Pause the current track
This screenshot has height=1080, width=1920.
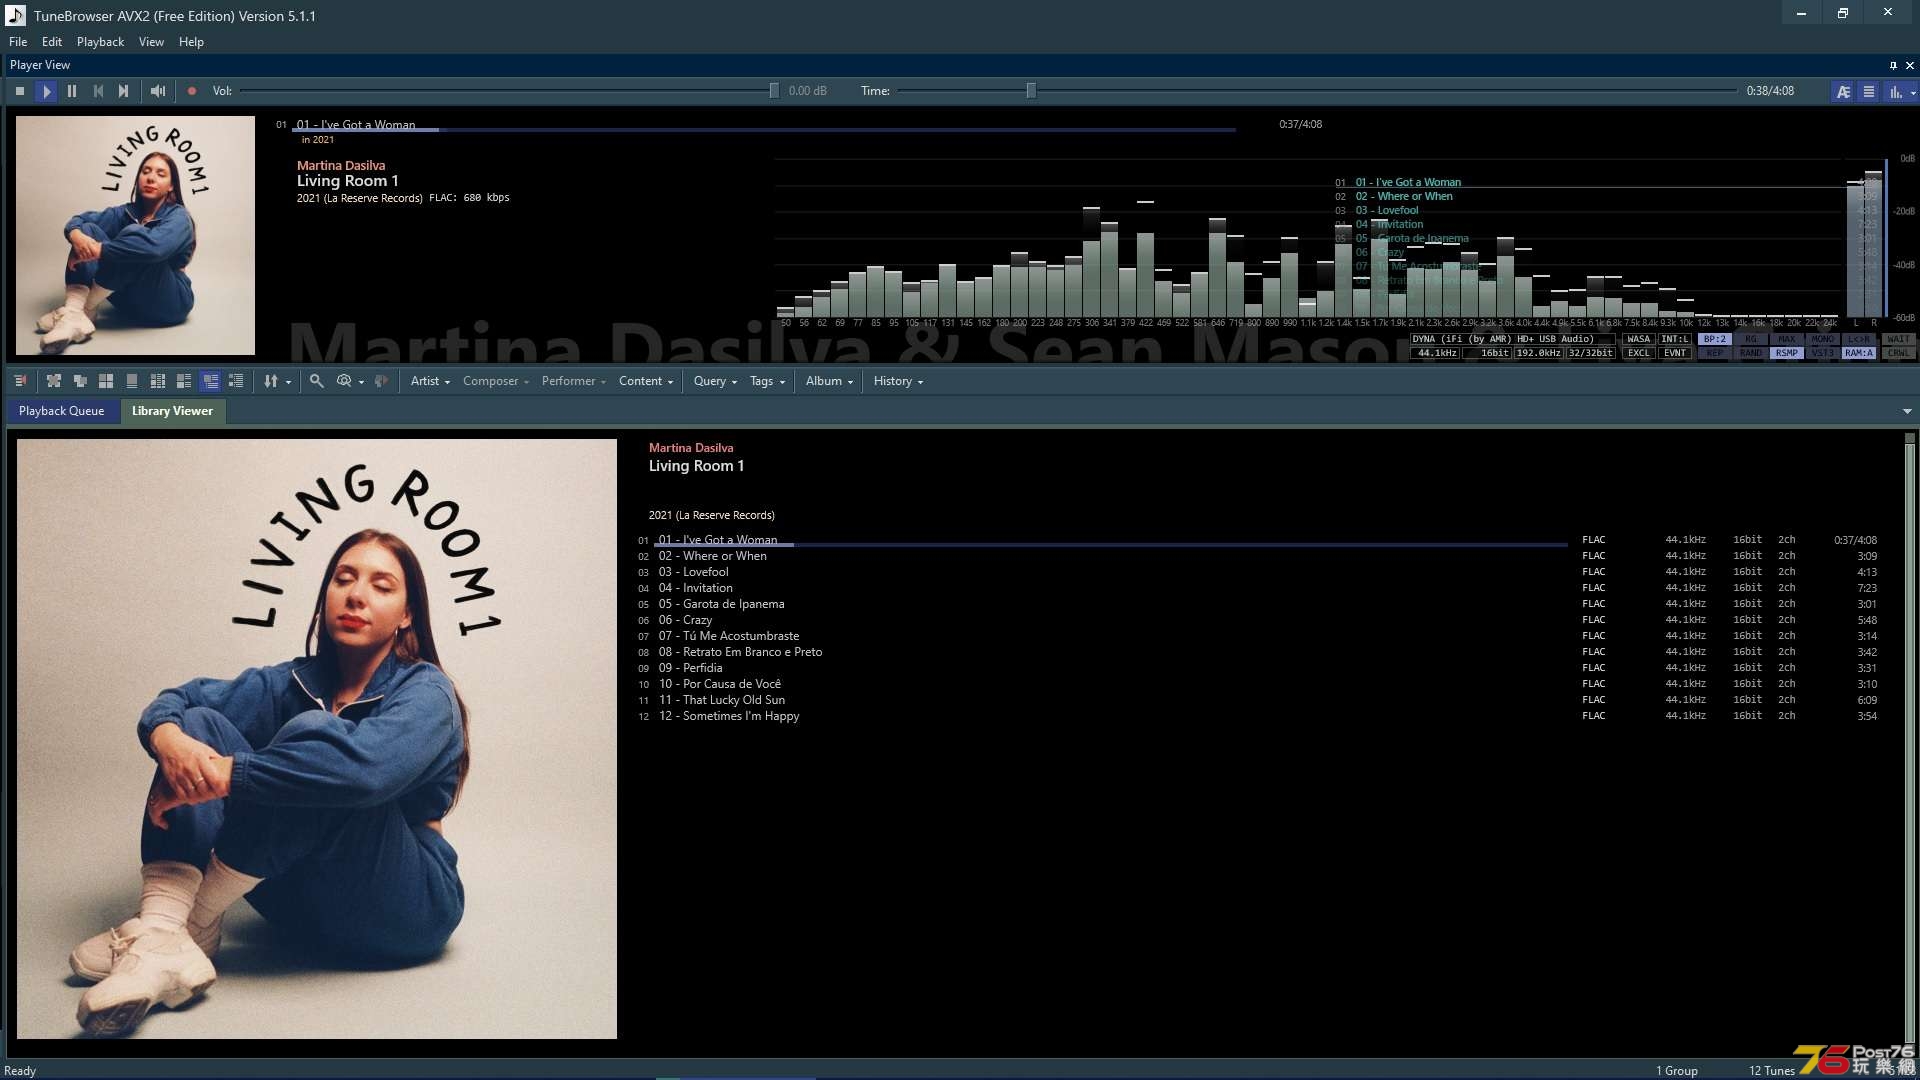click(72, 91)
